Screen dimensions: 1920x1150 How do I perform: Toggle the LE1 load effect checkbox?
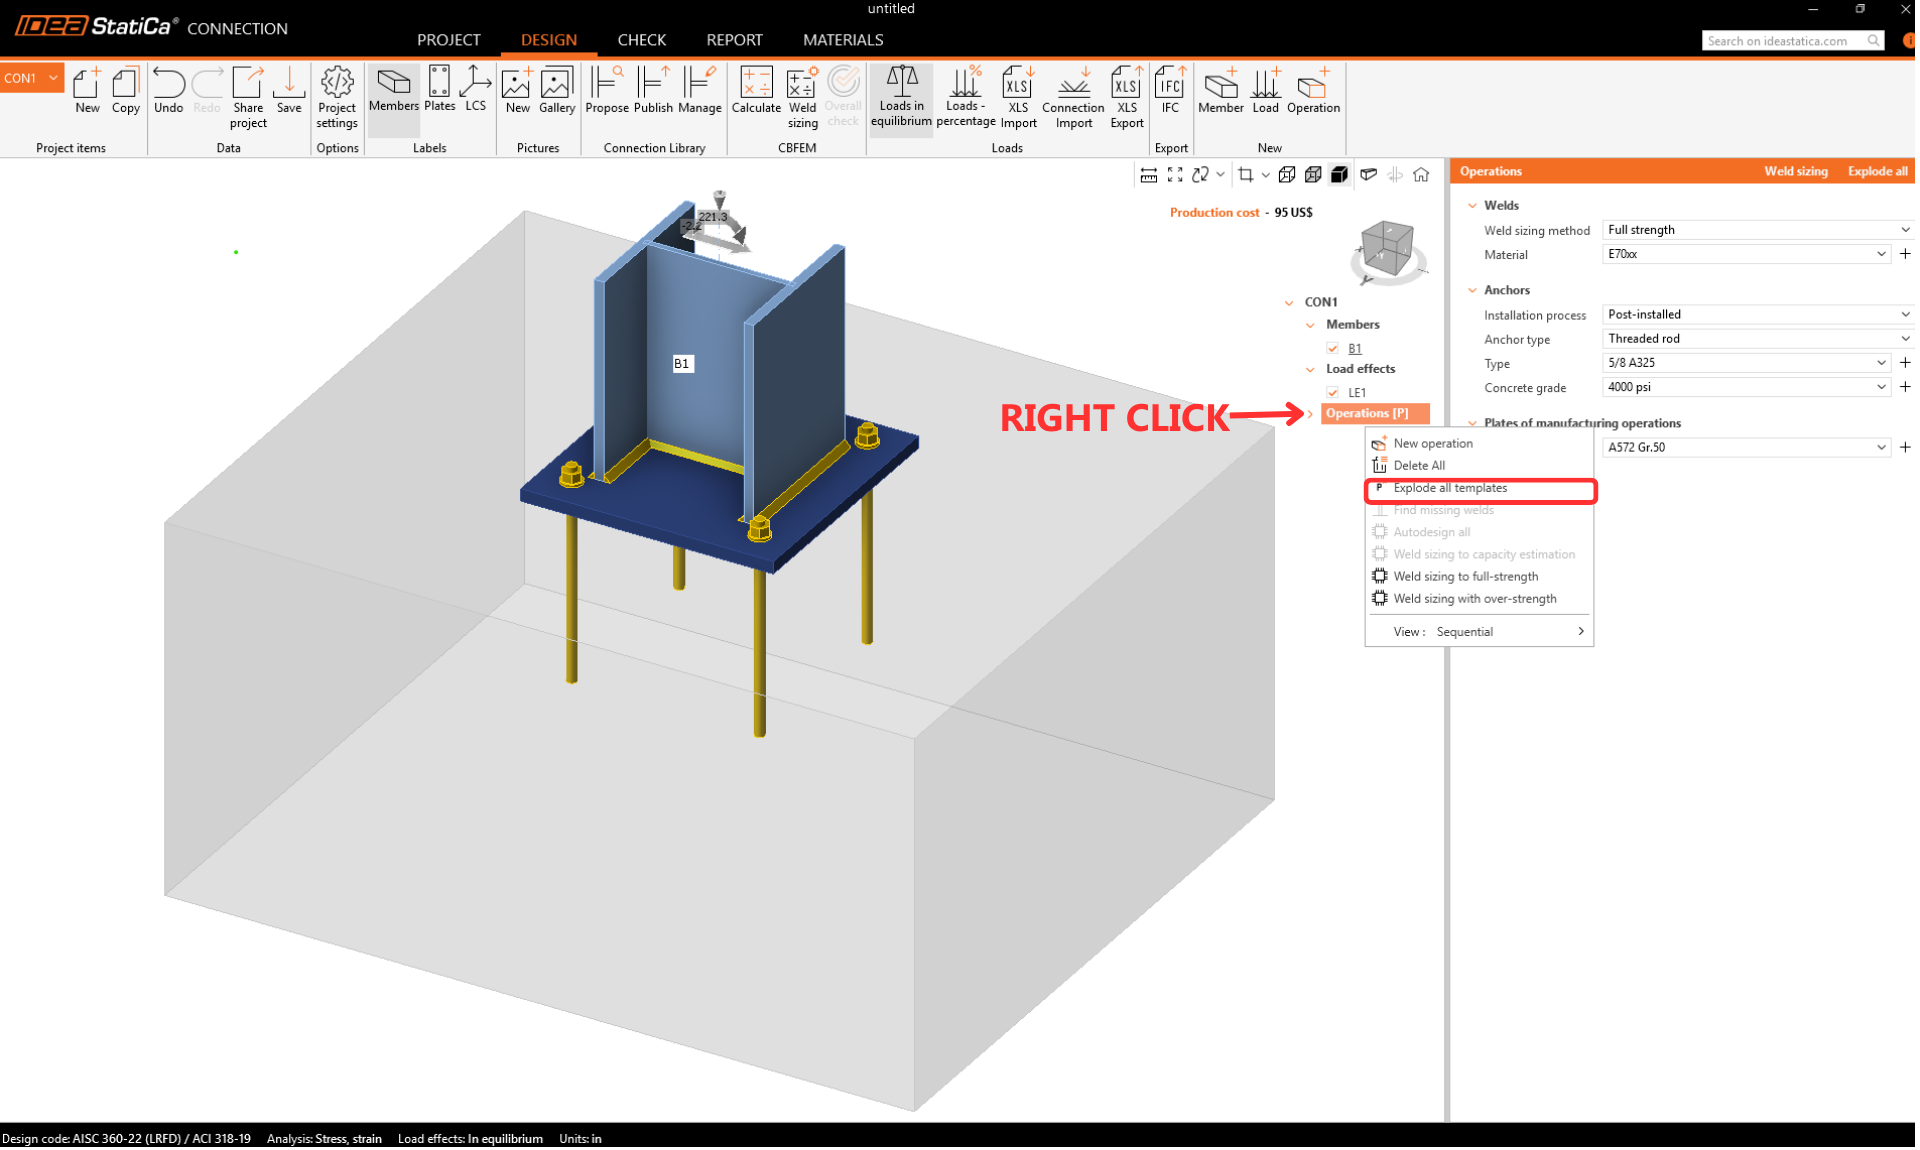[1333, 392]
